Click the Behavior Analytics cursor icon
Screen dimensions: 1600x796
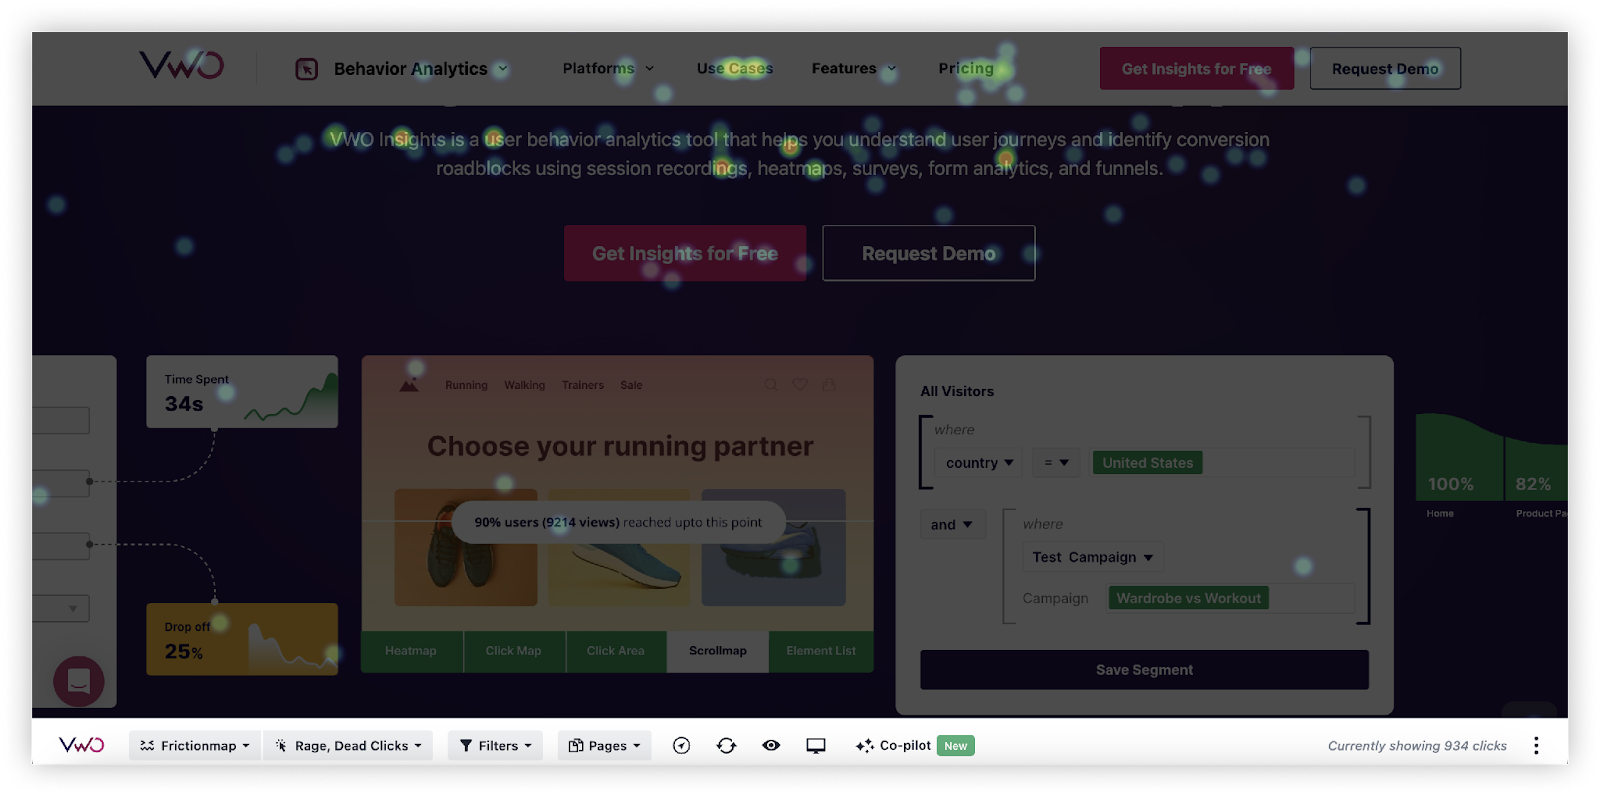(307, 69)
